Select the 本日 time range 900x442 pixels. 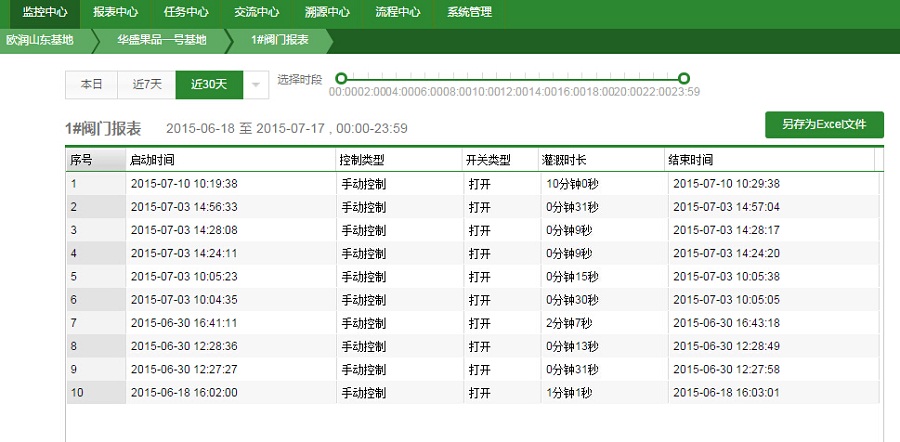(x=91, y=85)
